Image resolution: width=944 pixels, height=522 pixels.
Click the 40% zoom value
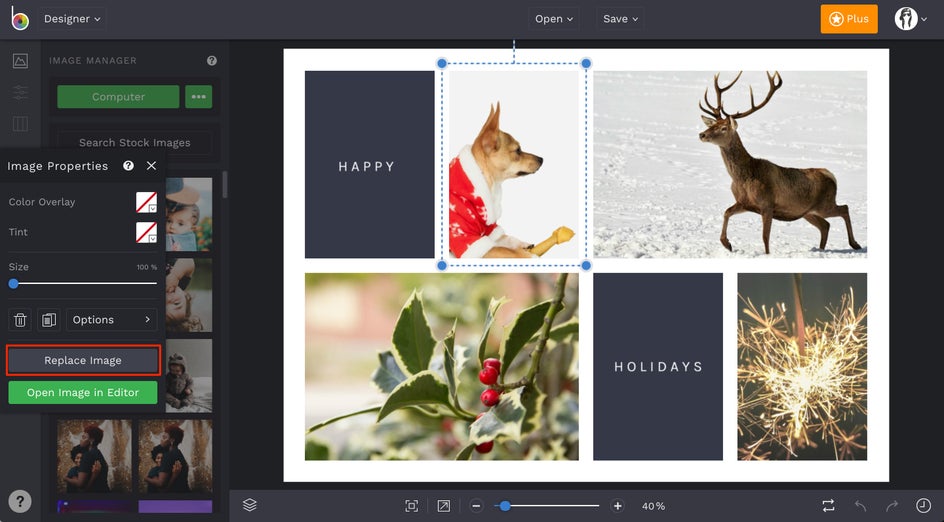tap(653, 506)
